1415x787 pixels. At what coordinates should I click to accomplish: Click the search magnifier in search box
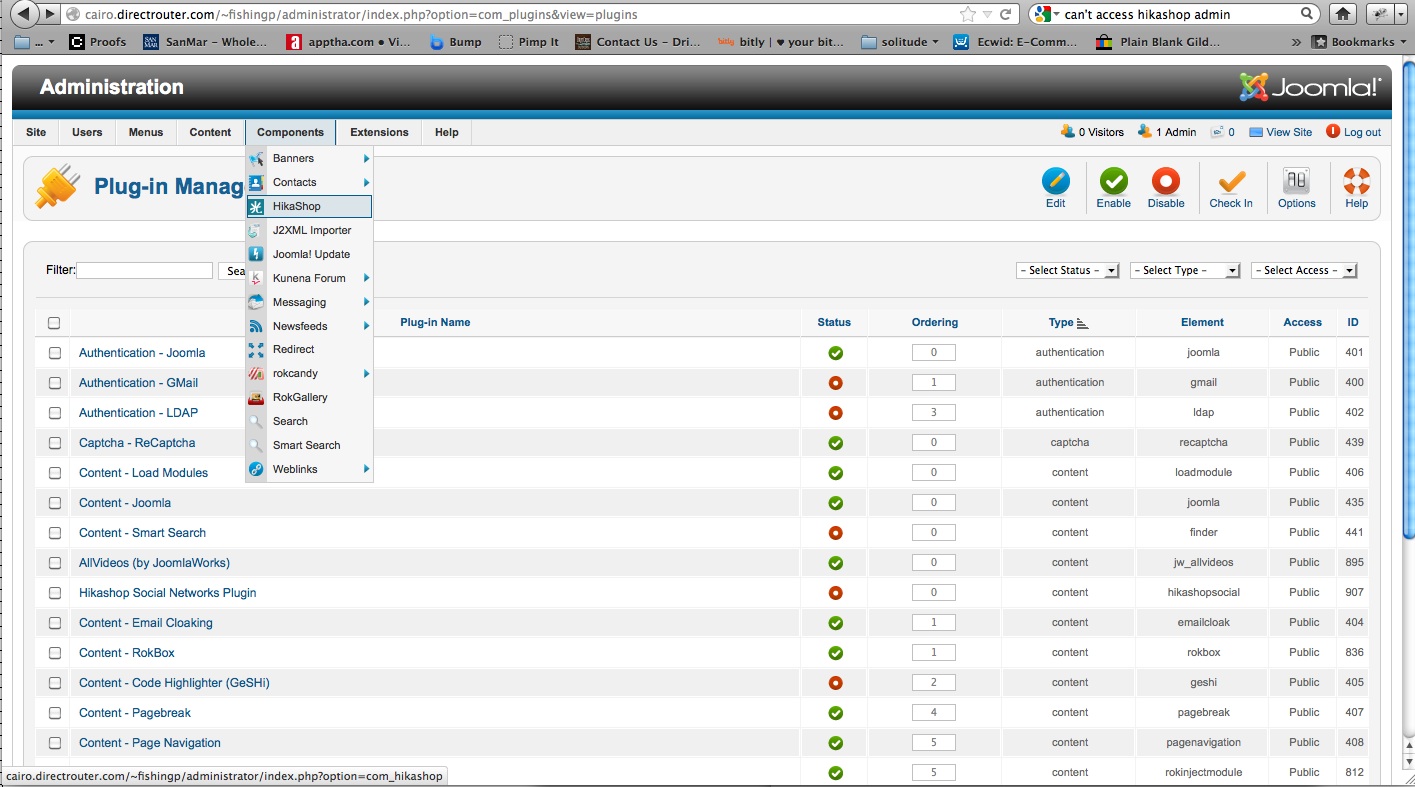tap(1307, 14)
